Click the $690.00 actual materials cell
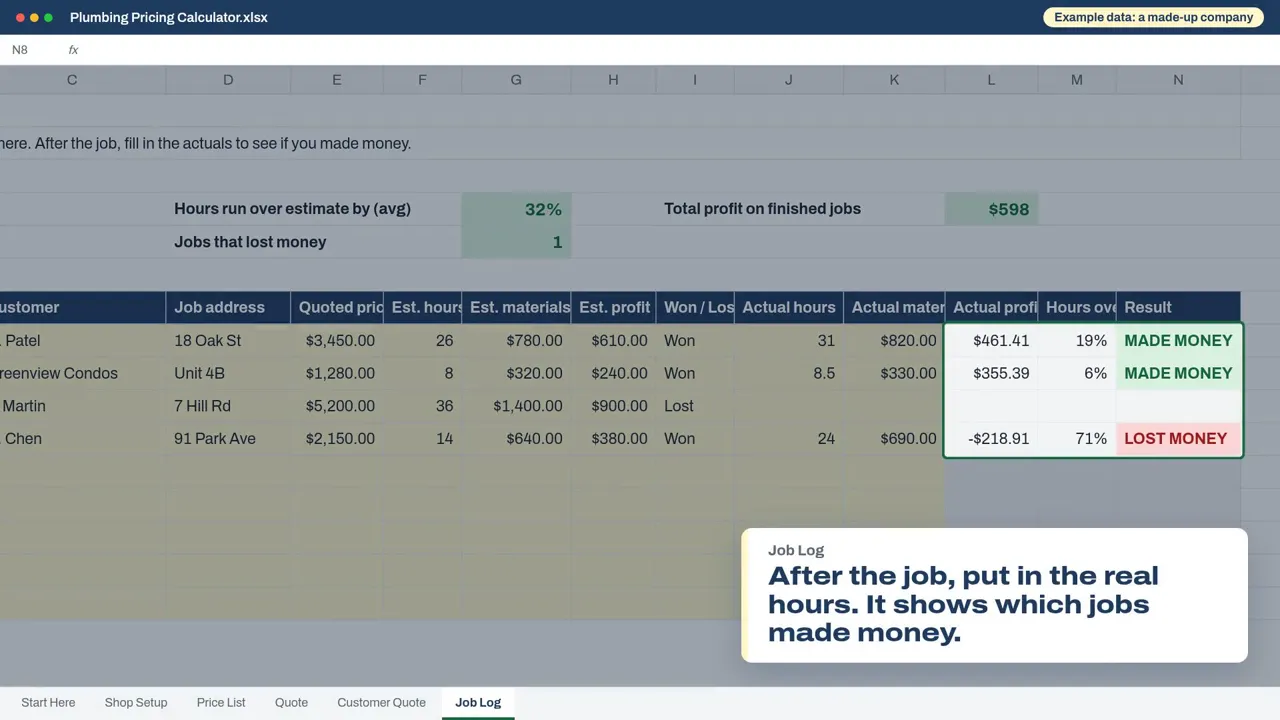The height and width of the screenshot is (720, 1280). pos(894,438)
